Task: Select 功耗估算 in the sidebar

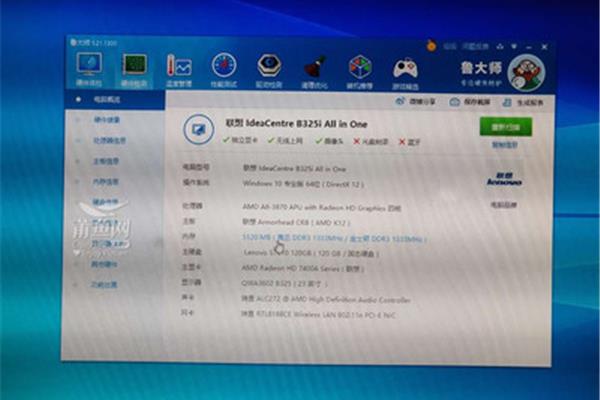Action: 104,285
